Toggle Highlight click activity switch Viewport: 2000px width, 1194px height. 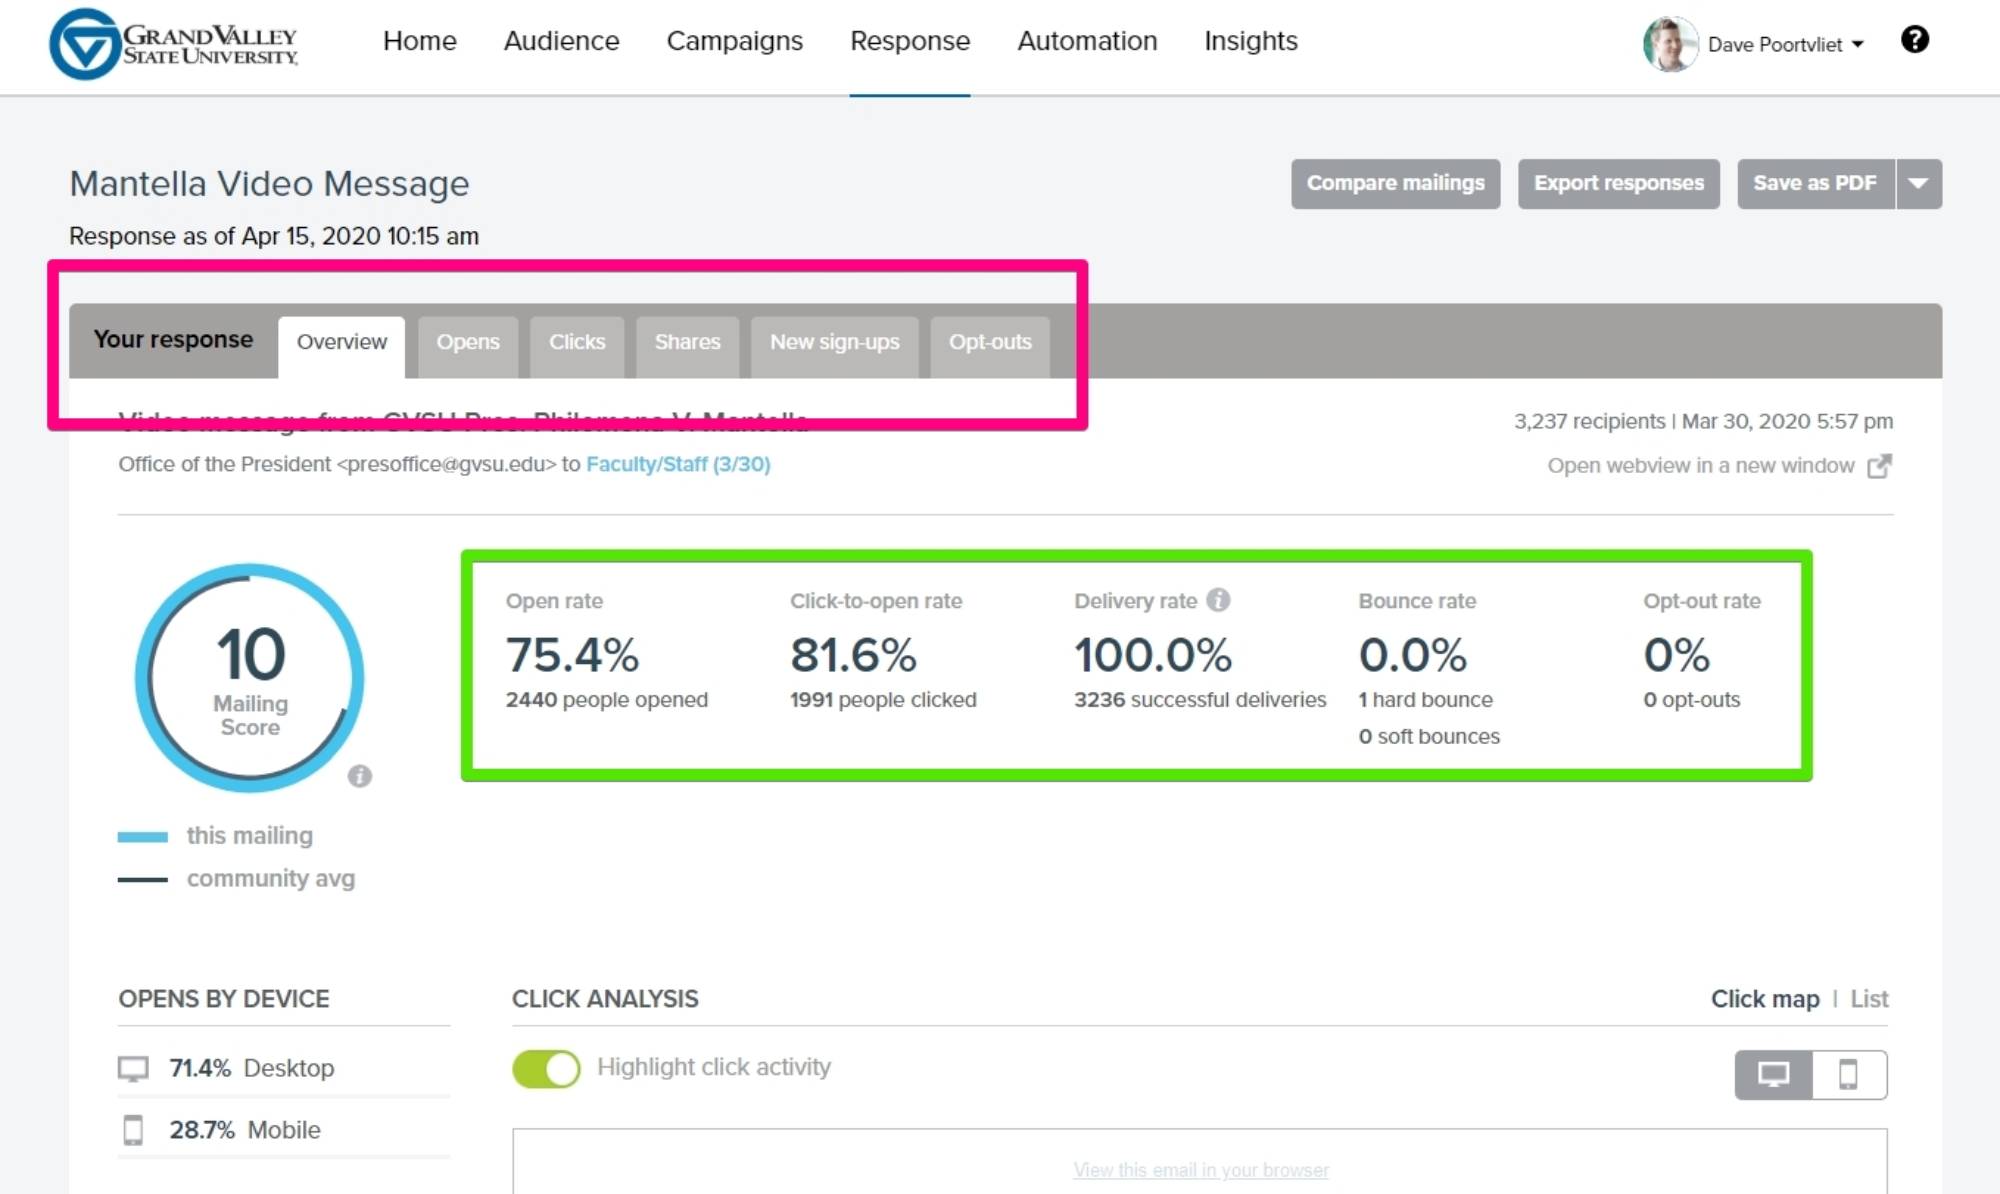coord(546,1068)
